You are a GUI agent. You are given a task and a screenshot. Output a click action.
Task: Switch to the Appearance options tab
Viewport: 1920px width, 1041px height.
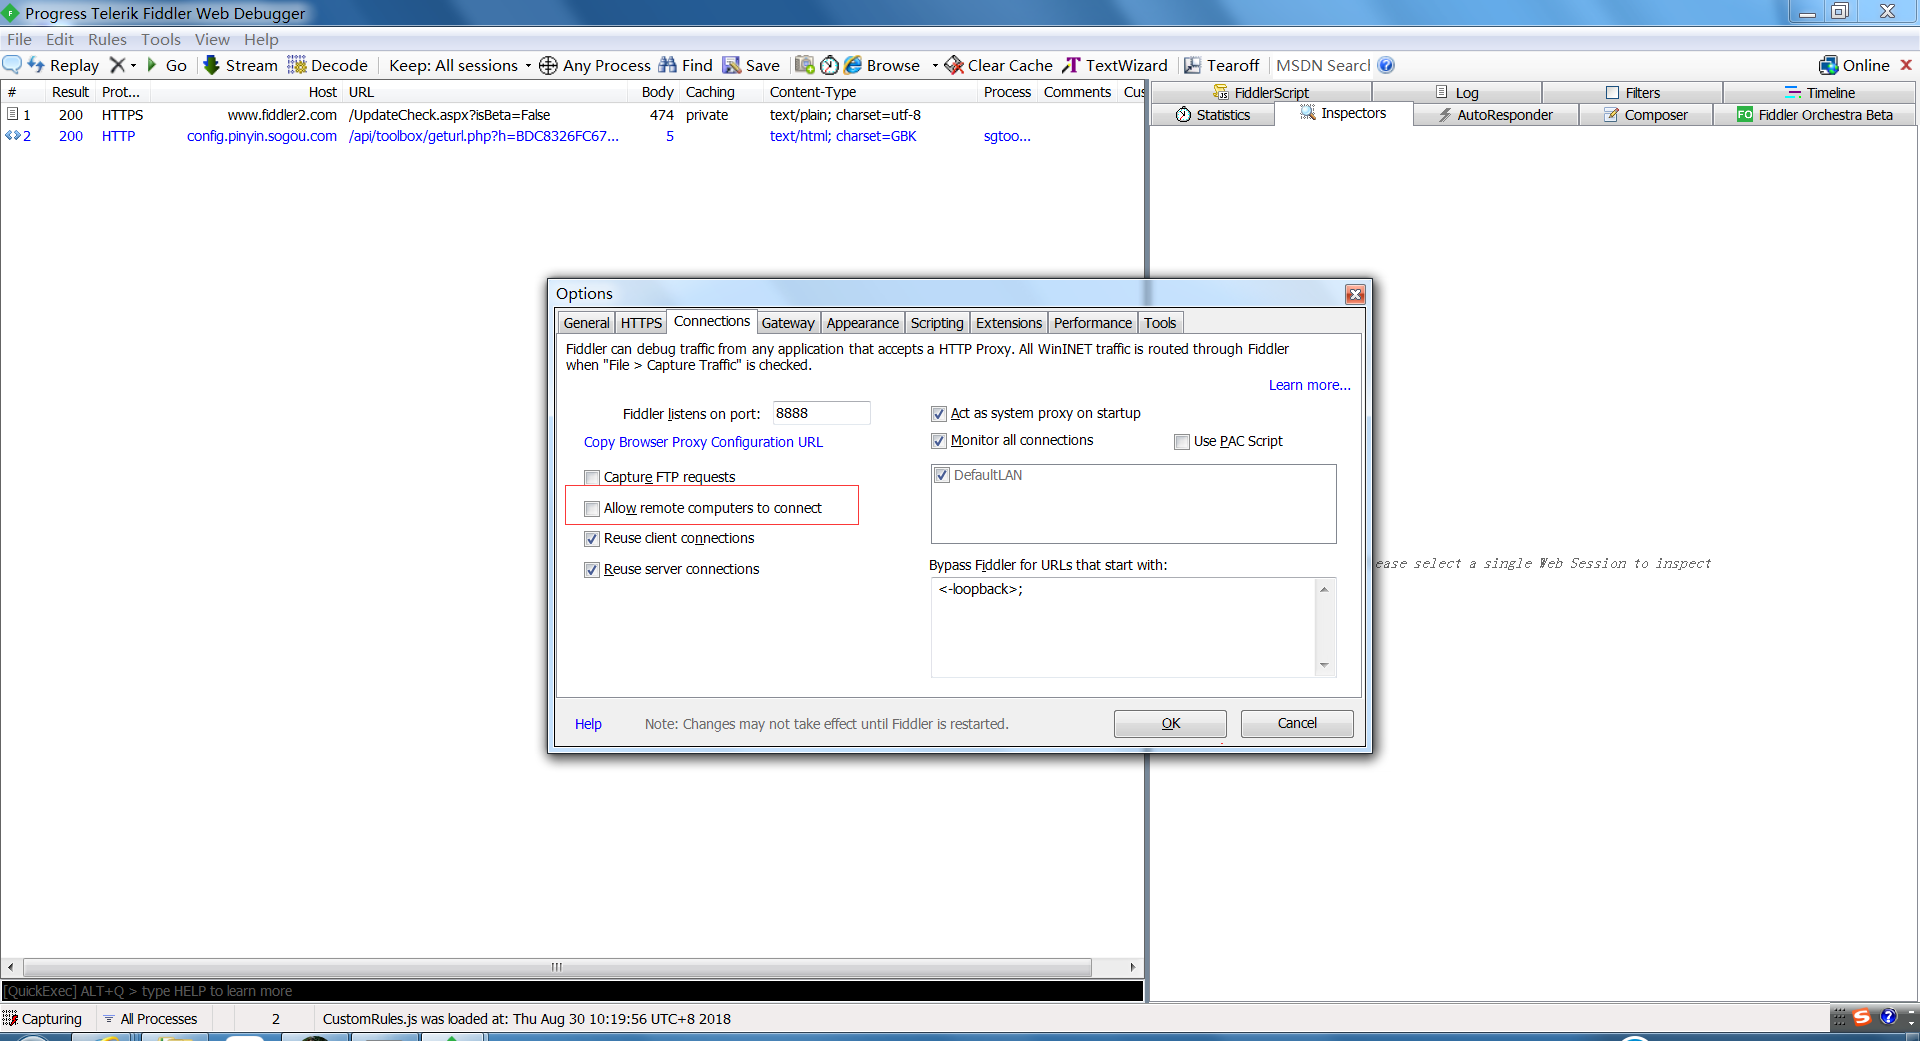(863, 323)
